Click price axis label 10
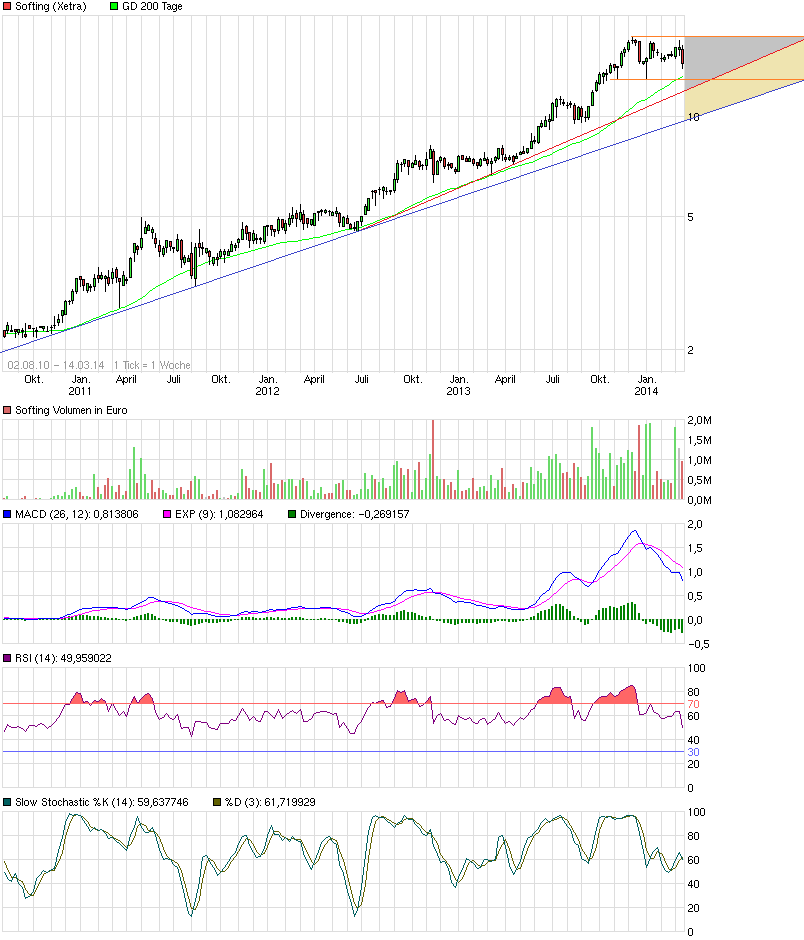Image resolution: width=804 pixels, height=940 pixels. tap(694, 118)
